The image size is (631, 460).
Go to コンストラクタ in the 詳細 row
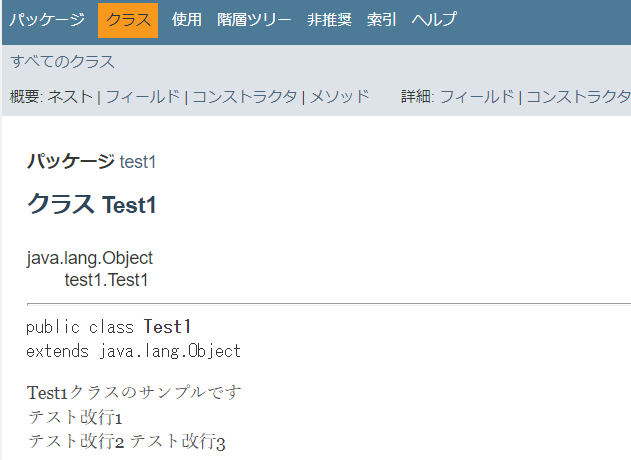[x=578, y=97]
